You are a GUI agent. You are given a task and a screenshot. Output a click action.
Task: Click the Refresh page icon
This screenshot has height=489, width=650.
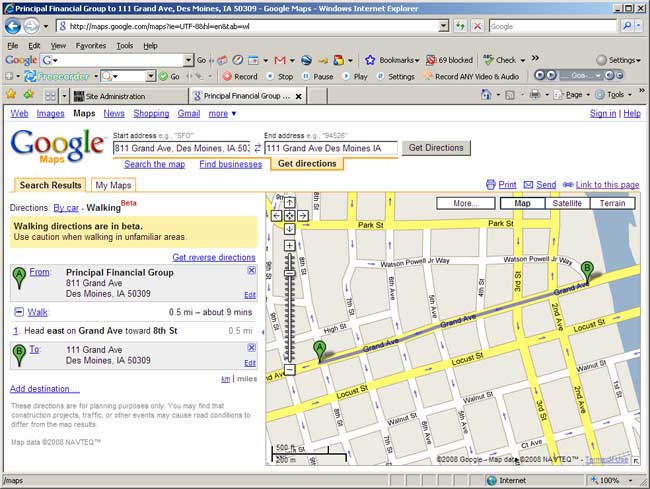(460, 26)
